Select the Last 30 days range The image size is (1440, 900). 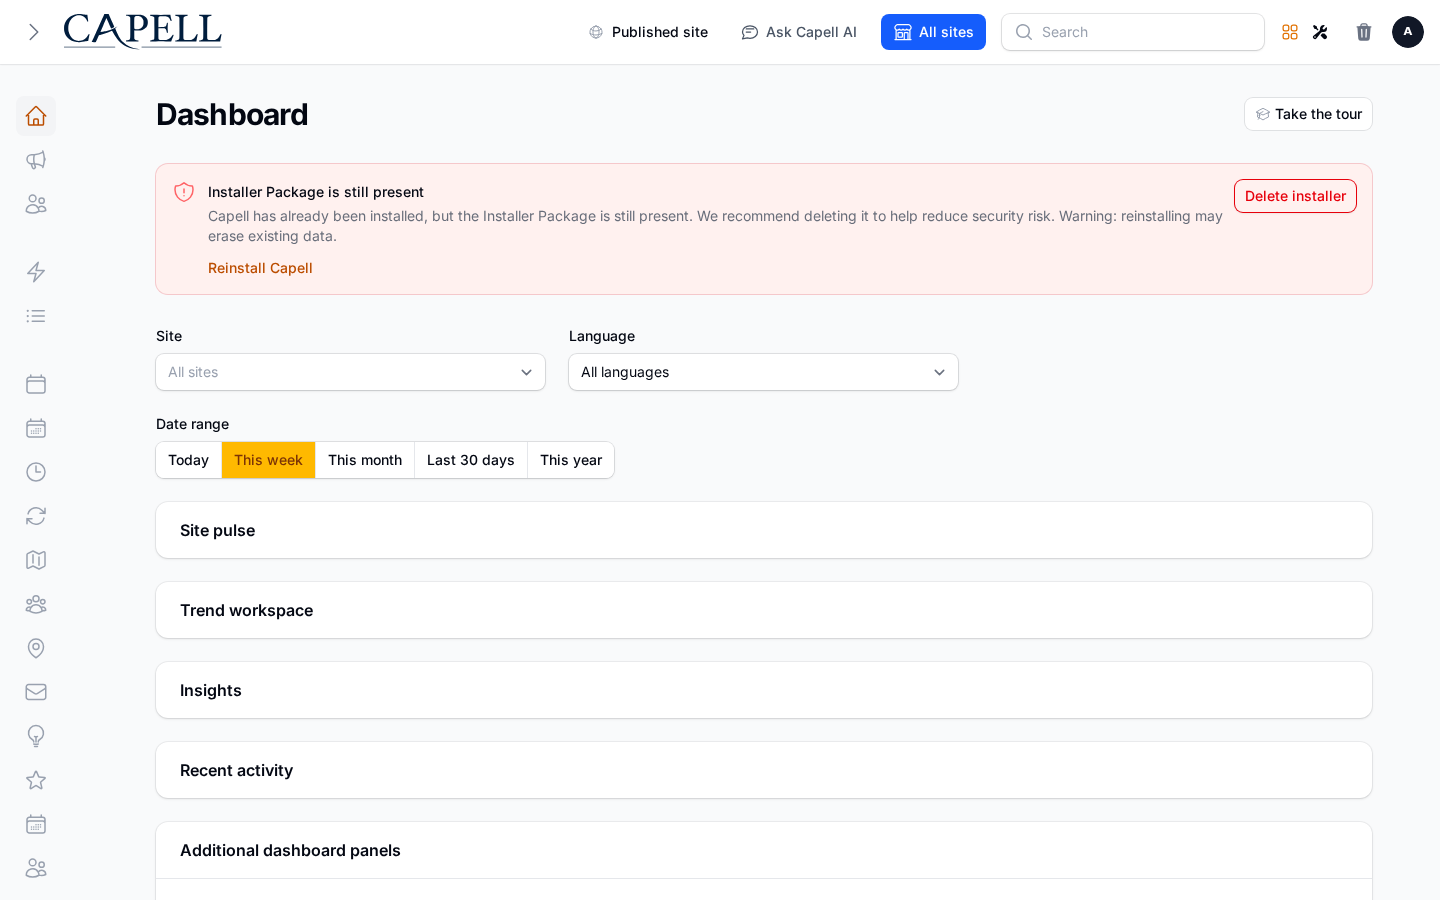[x=471, y=460]
